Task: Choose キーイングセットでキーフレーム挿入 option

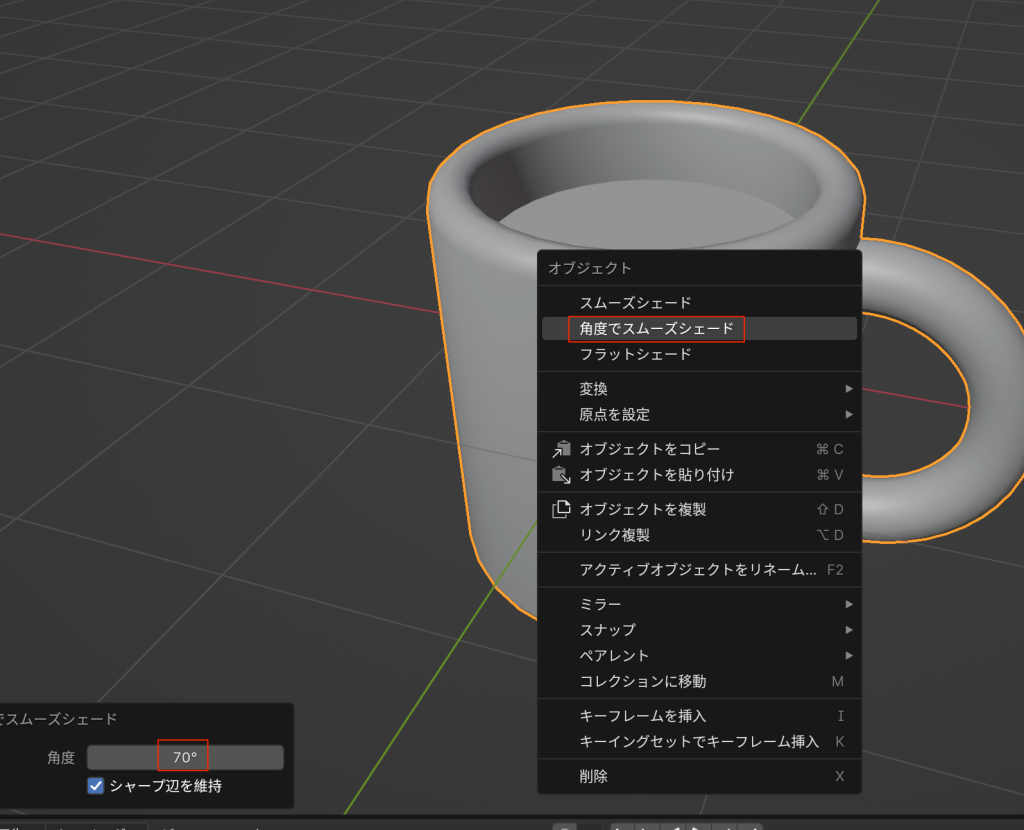Action: [x=698, y=741]
